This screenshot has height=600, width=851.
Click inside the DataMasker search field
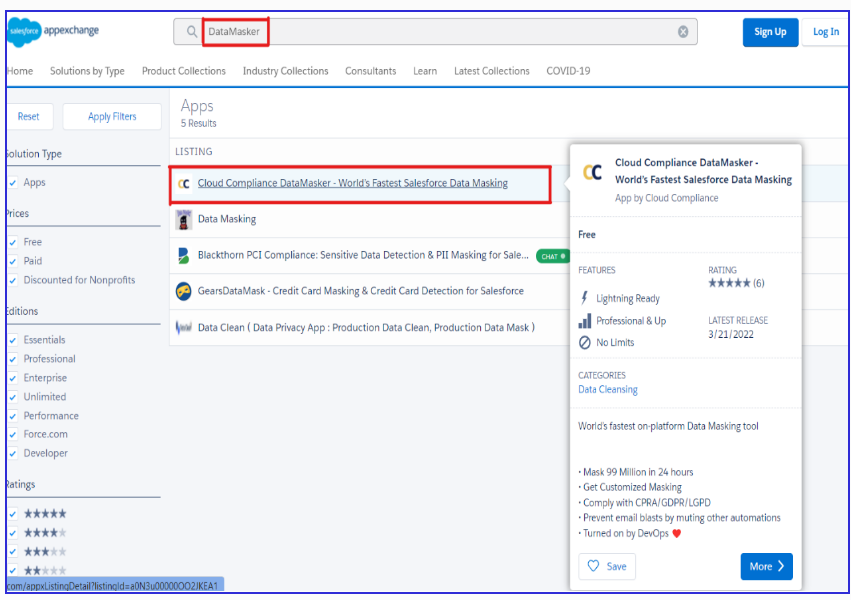point(300,31)
